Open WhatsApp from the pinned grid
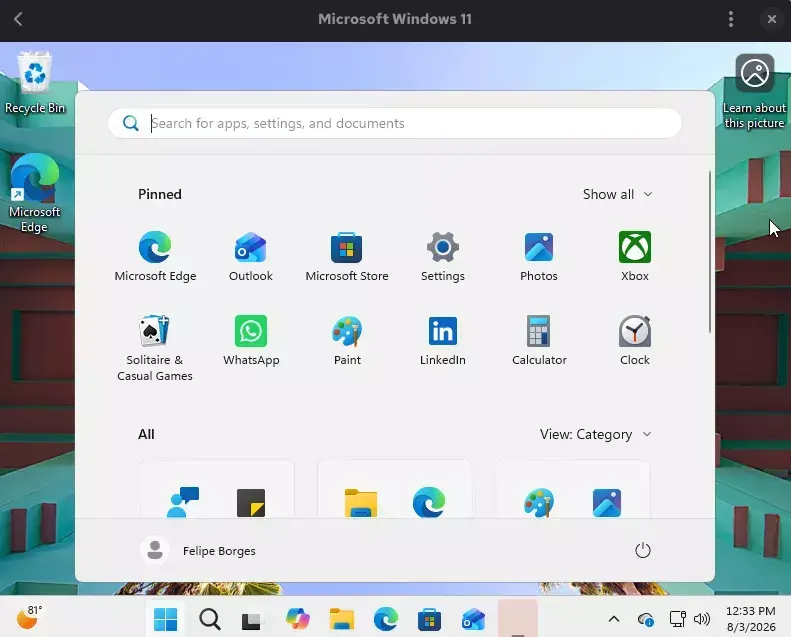This screenshot has width=791, height=637. 251,340
